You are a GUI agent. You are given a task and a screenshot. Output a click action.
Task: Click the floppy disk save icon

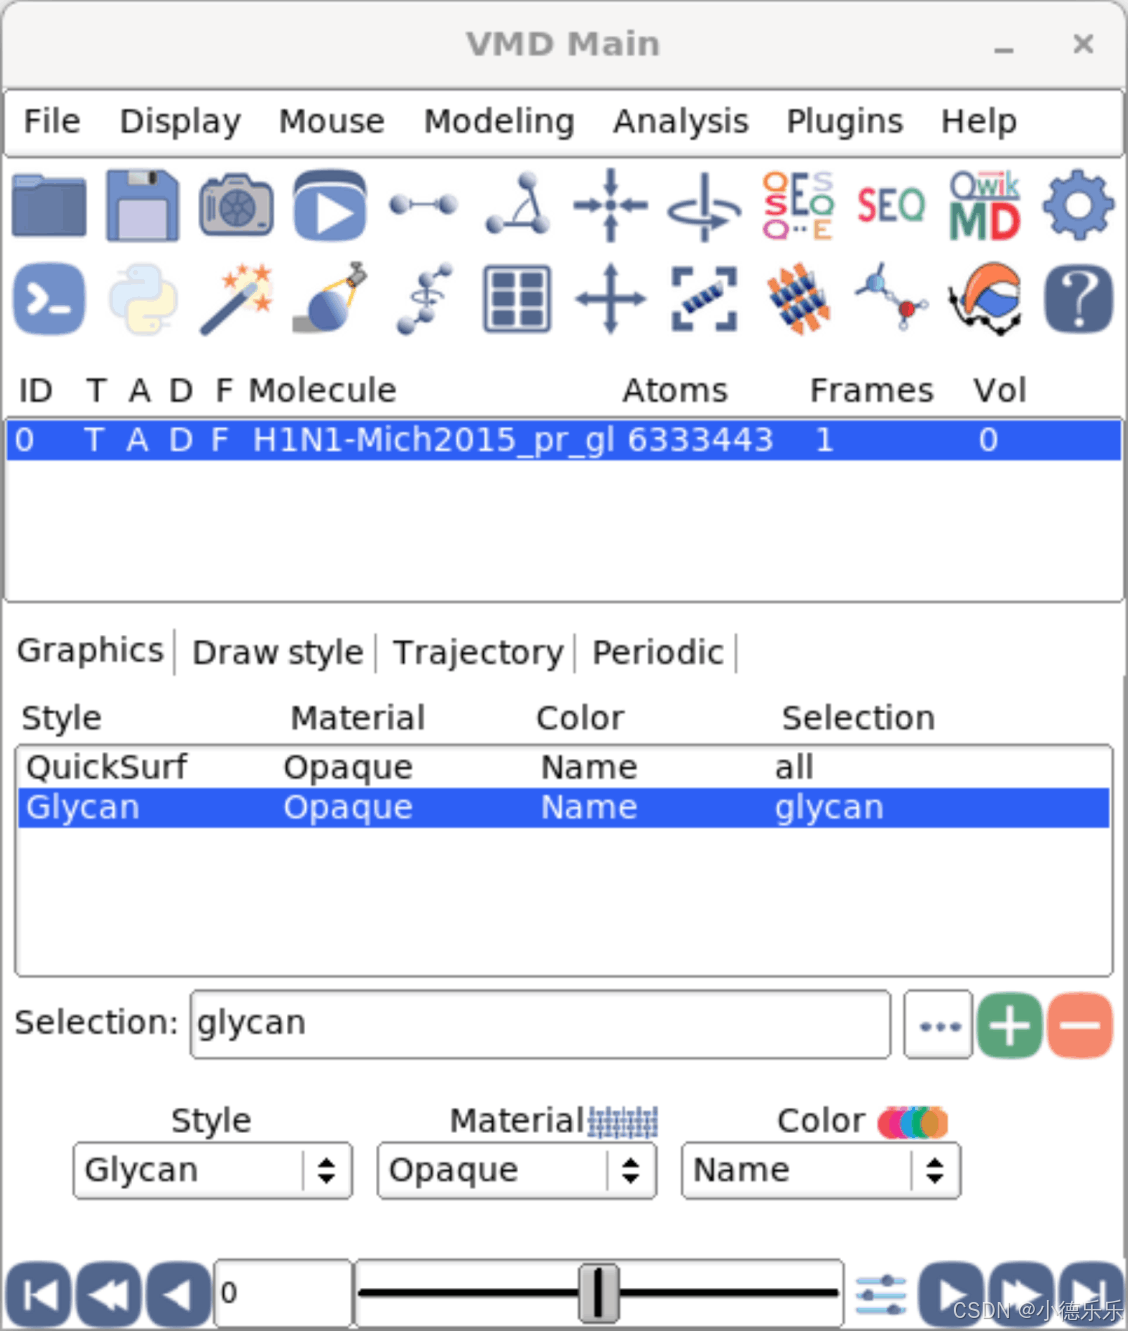[142, 206]
